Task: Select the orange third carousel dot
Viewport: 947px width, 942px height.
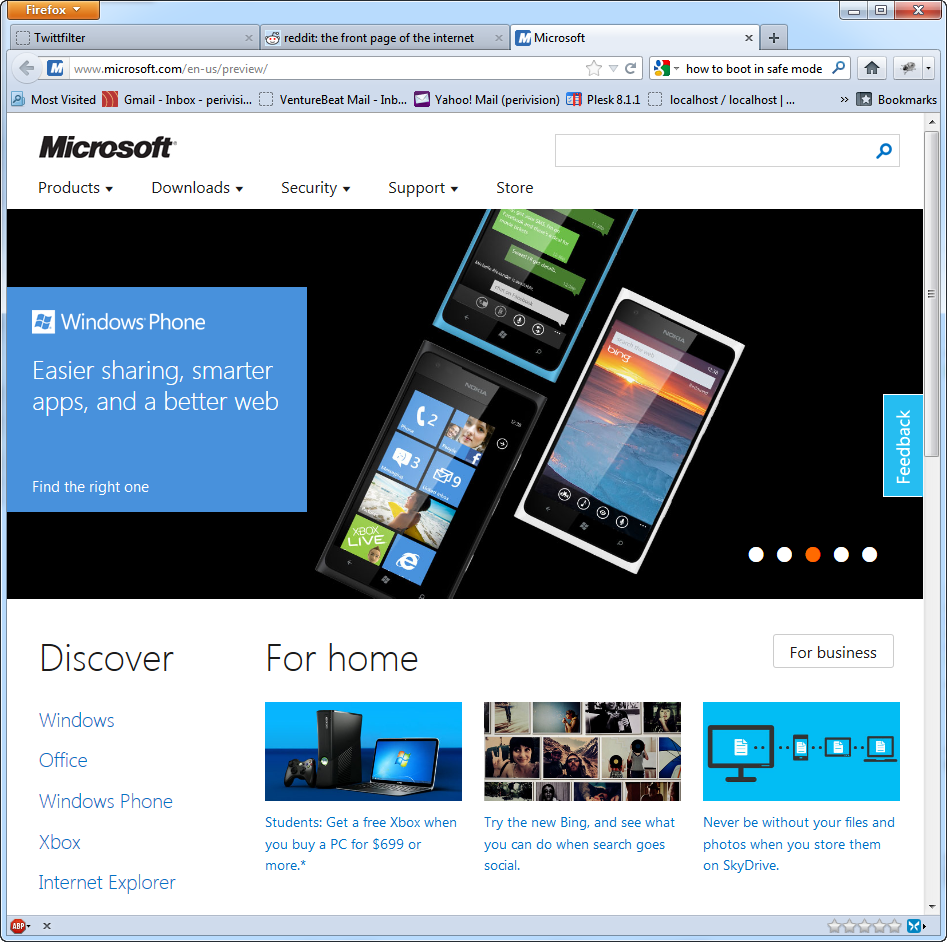Action: click(813, 554)
